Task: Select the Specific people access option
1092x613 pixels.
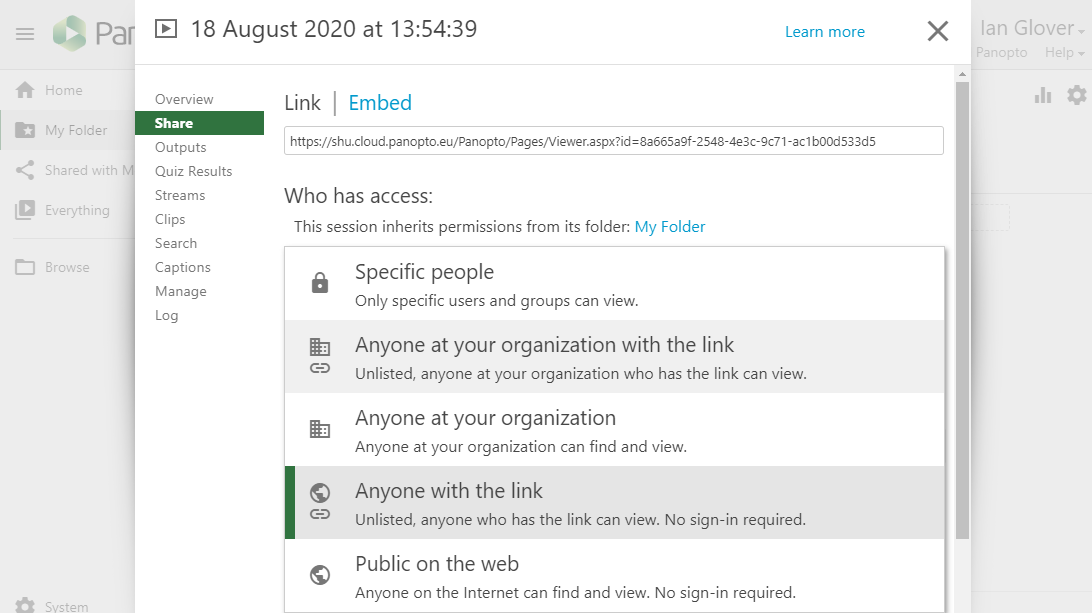Action: coord(614,284)
